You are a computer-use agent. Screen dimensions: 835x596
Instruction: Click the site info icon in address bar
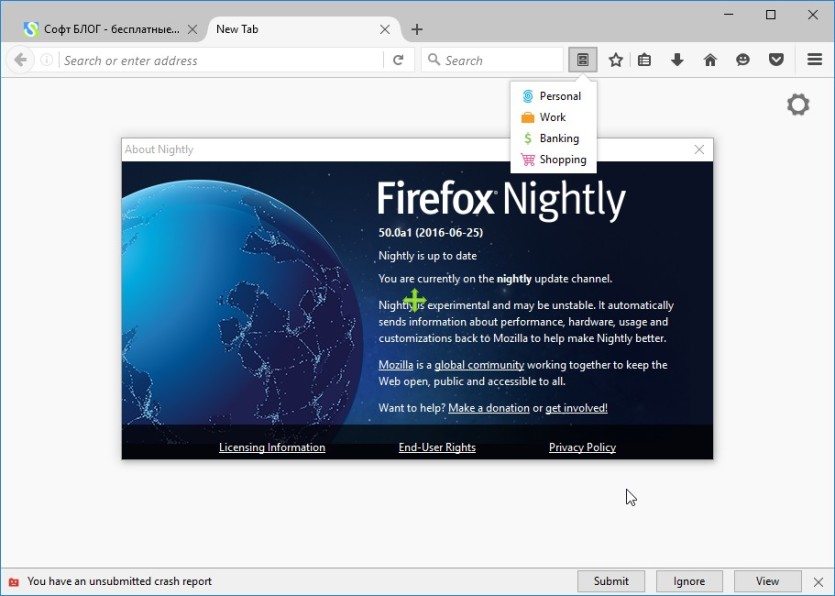[x=46, y=60]
